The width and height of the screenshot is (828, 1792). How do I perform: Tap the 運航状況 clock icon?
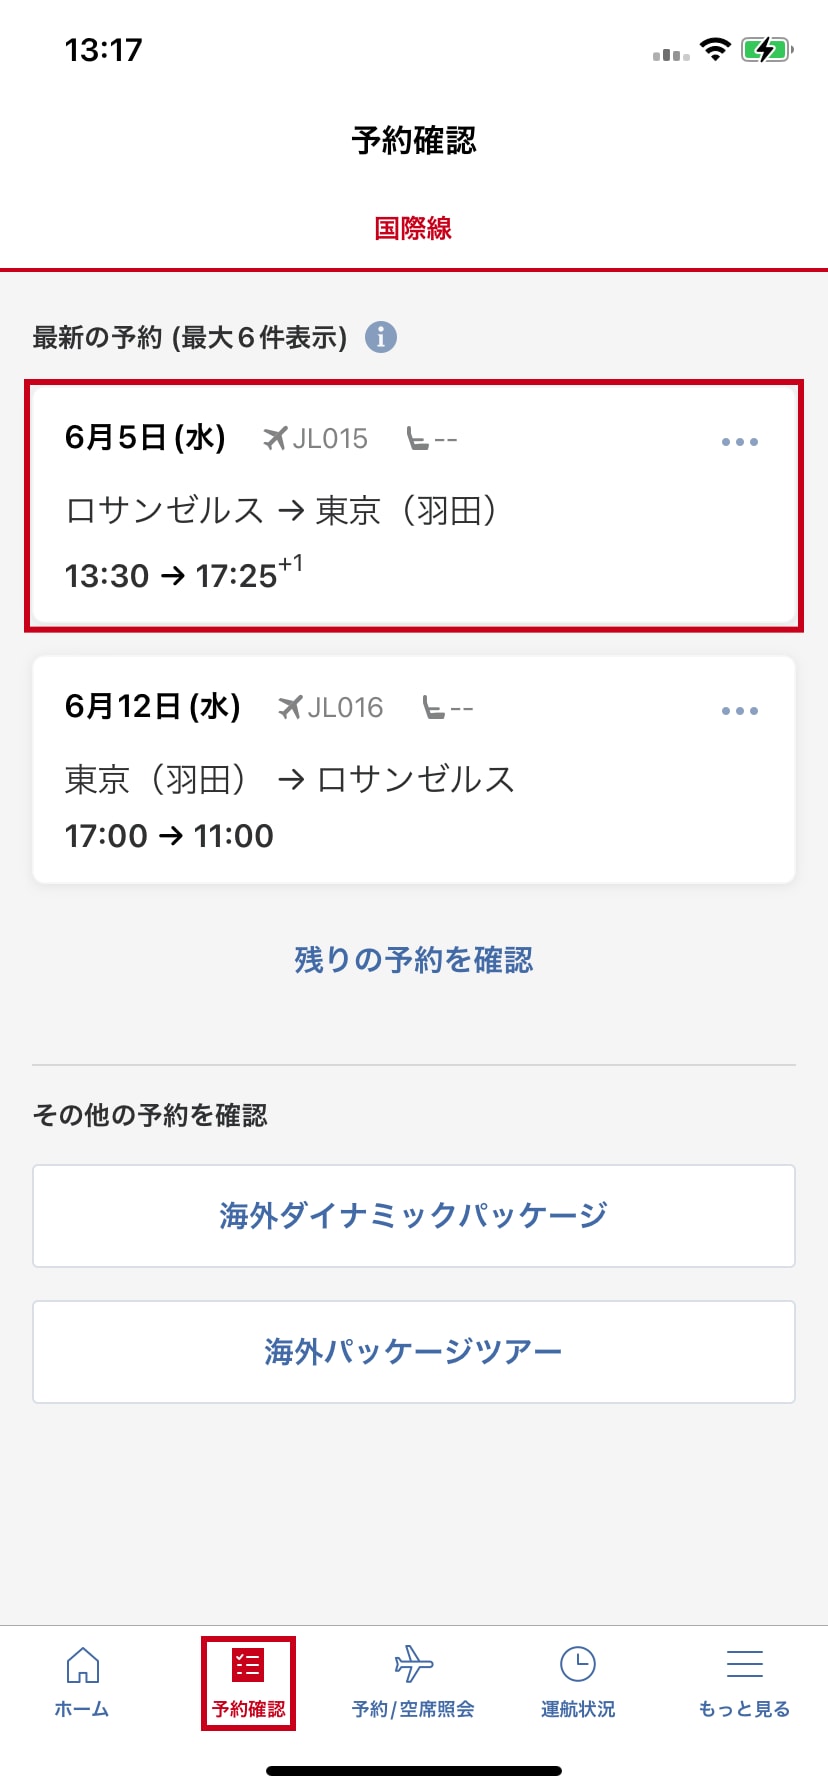click(x=578, y=1665)
